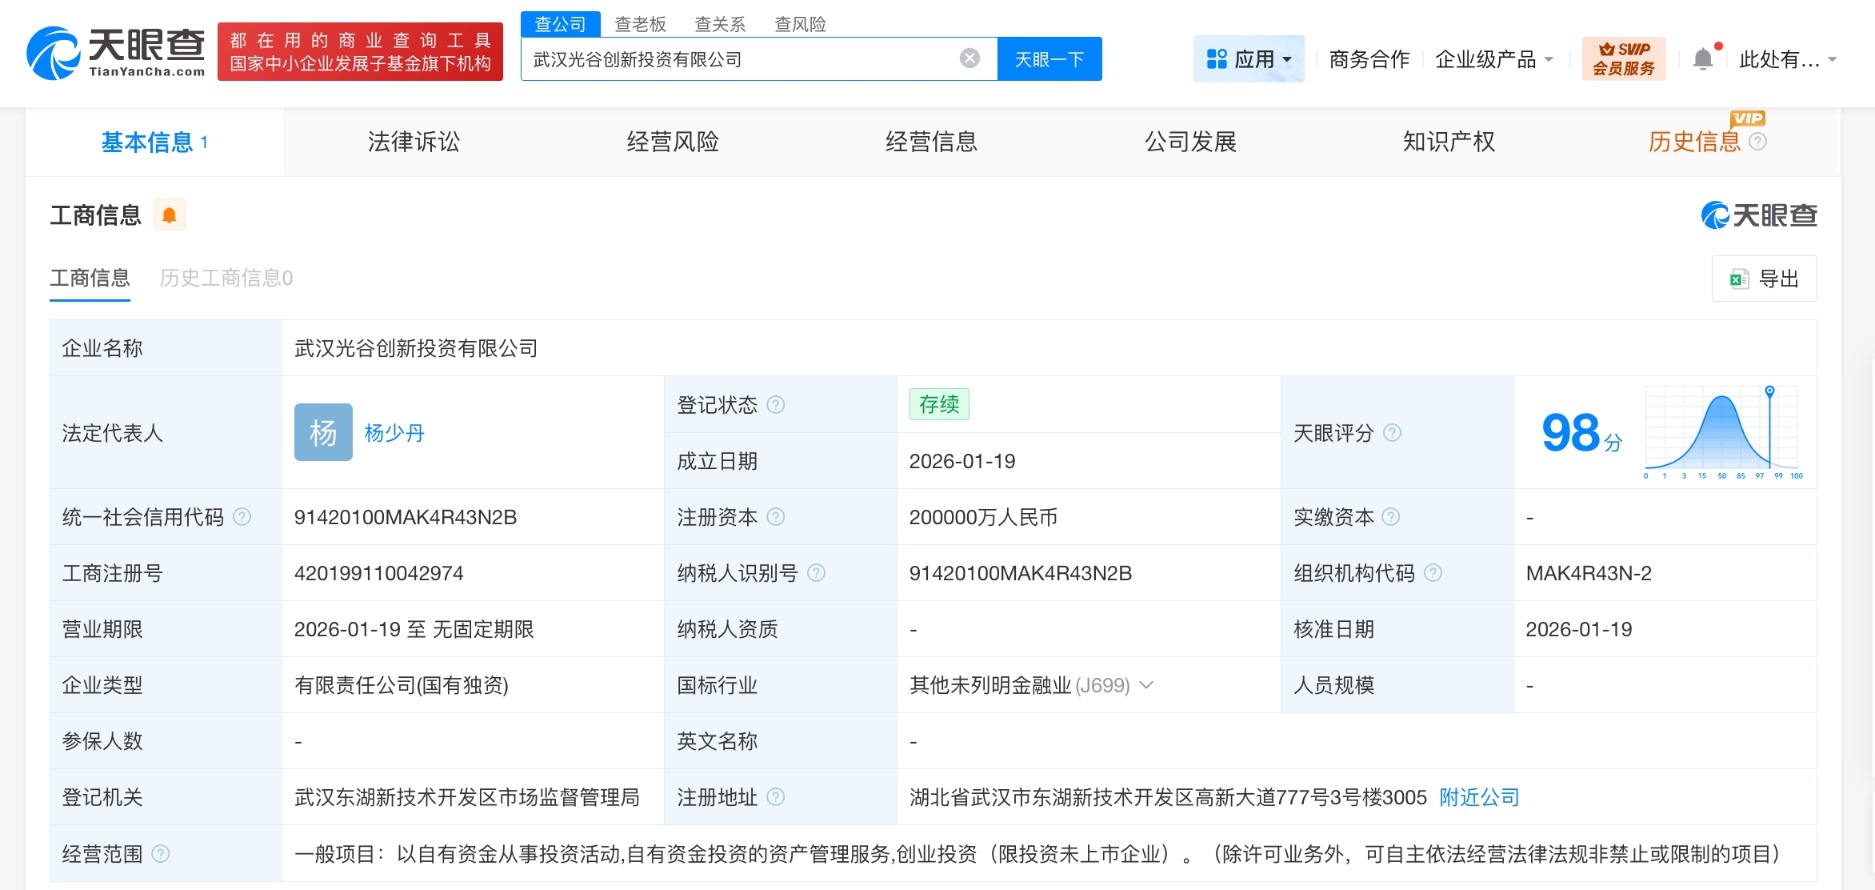Click help icon beside 经营范围

160,854
